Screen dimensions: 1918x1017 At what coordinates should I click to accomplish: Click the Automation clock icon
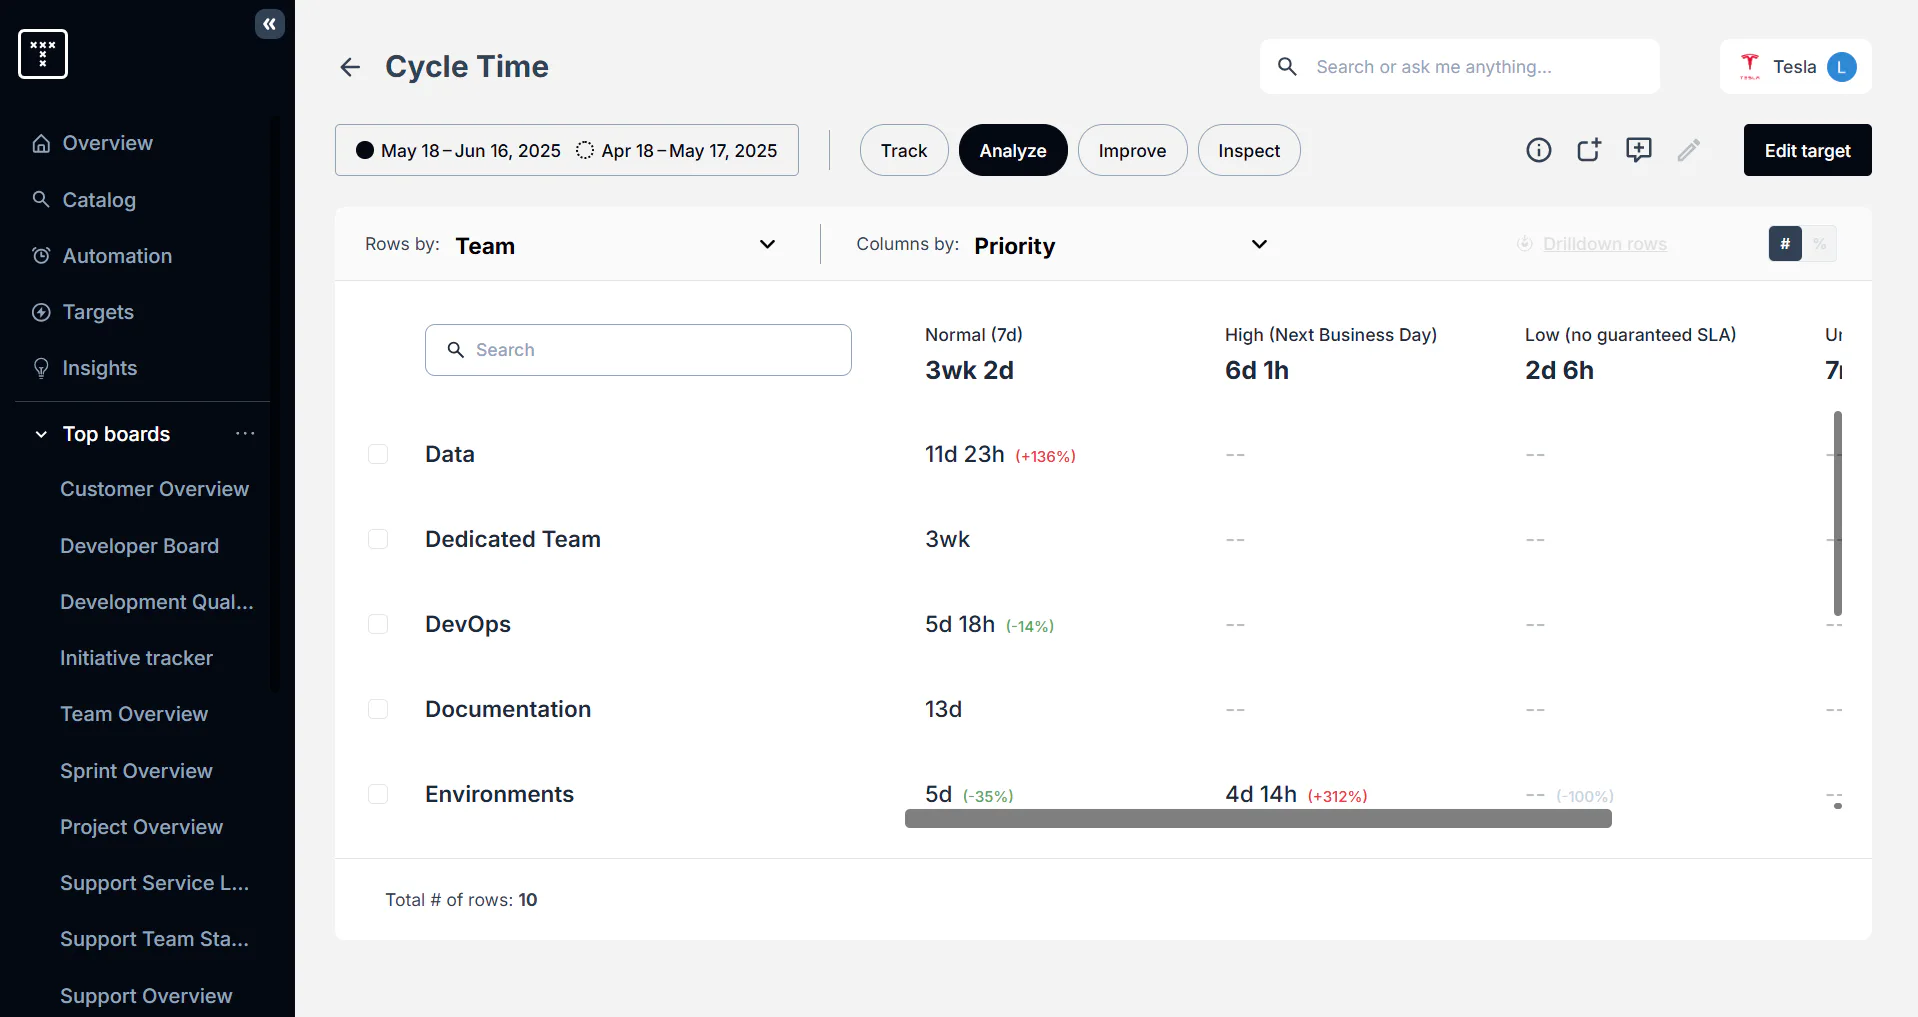(x=41, y=255)
